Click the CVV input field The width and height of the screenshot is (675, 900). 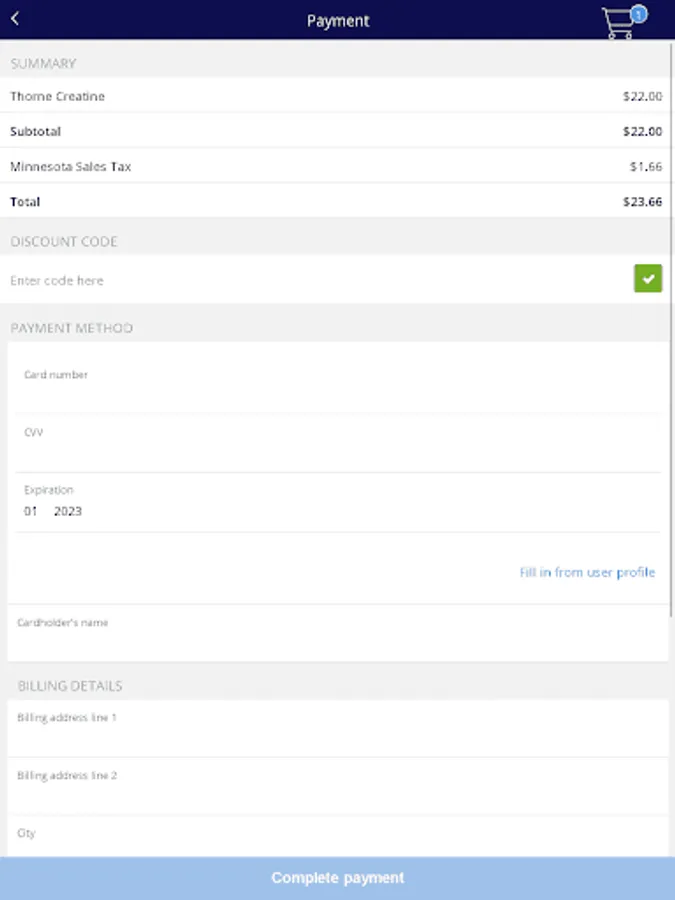(x=338, y=448)
